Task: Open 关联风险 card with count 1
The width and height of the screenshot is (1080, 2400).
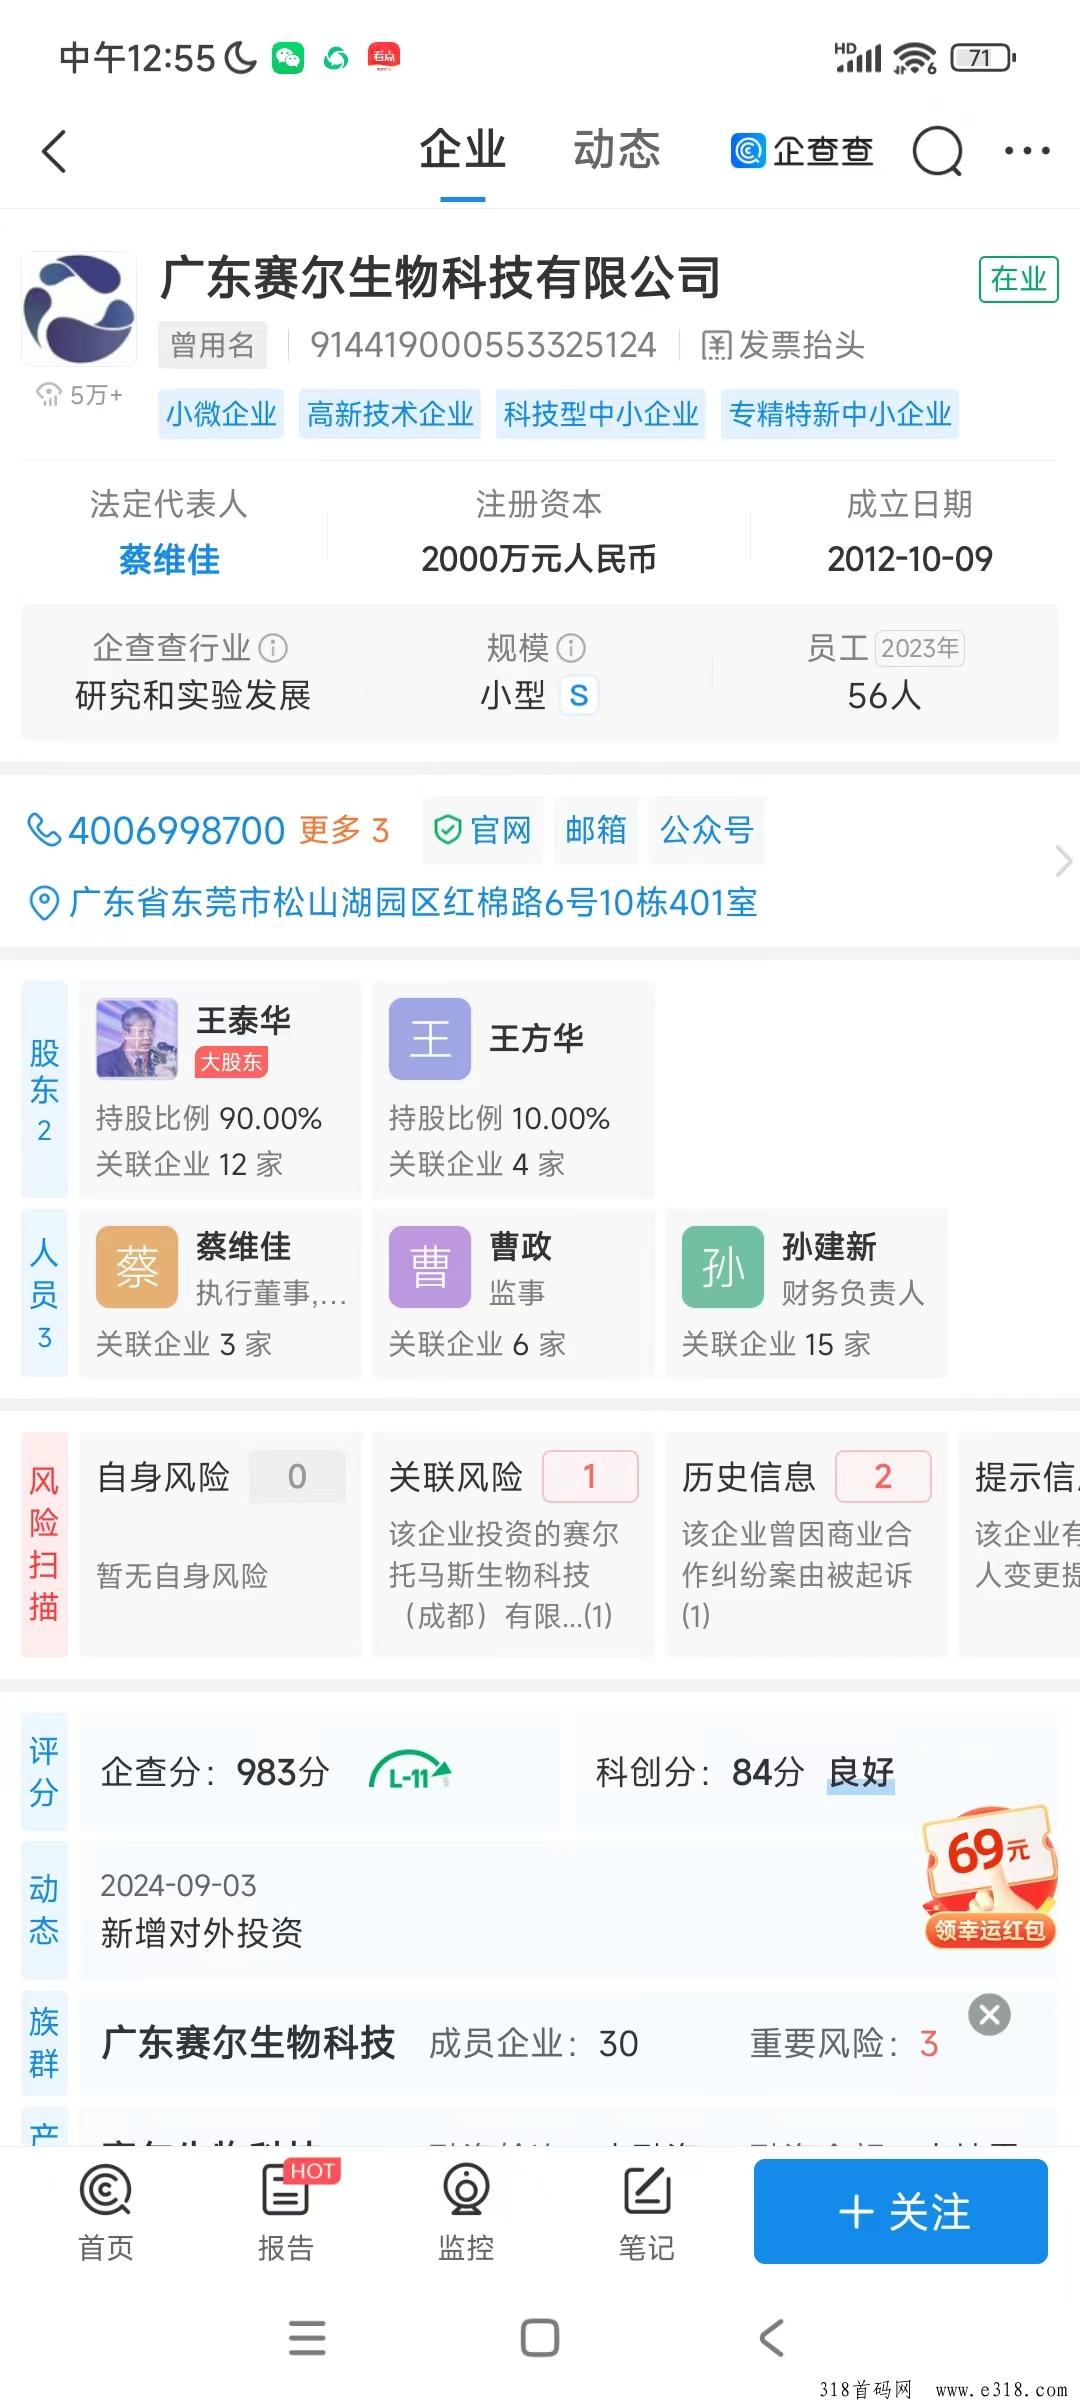Action: tap(513, 1544)
